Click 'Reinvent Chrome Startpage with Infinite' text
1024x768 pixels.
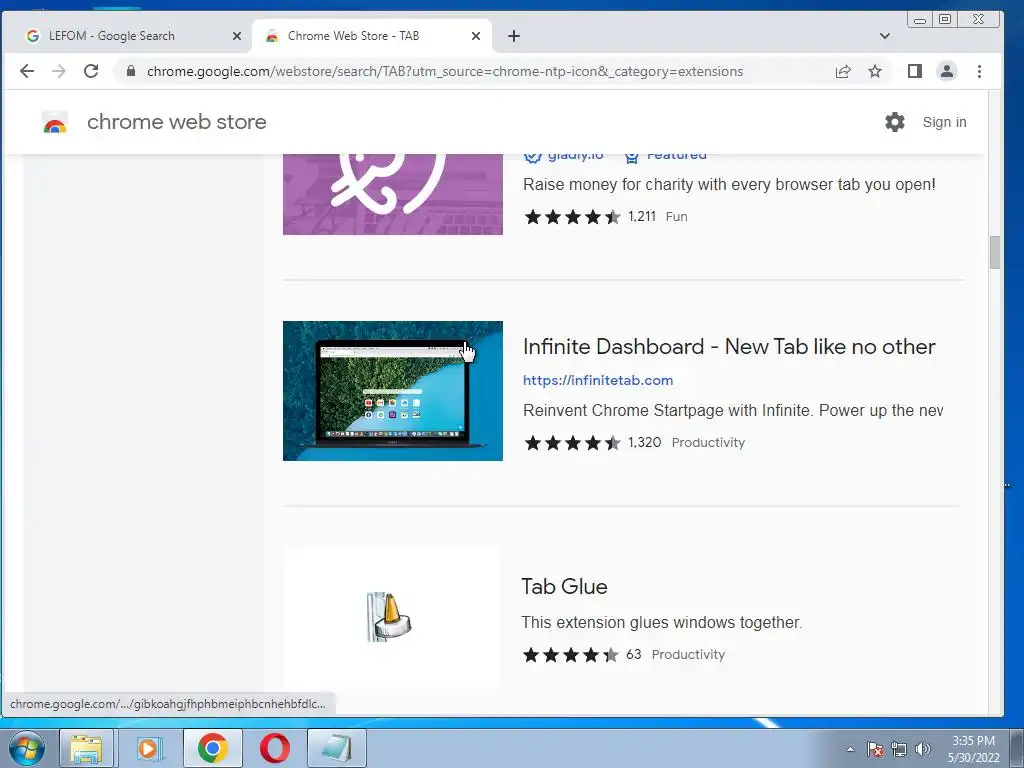733,411
